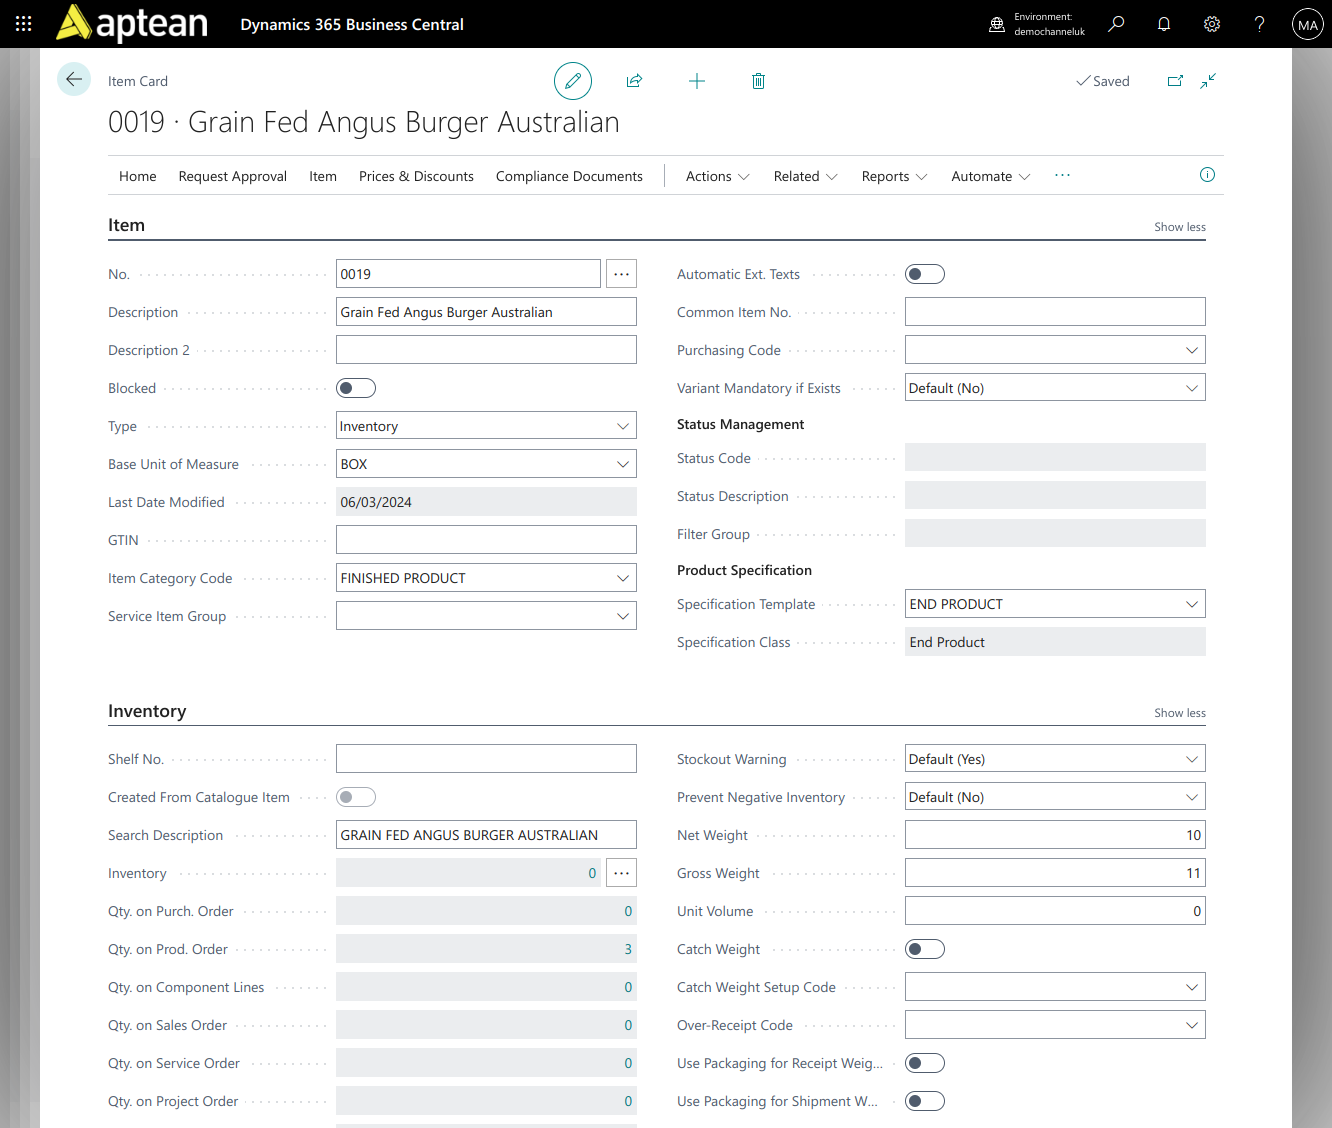Screen dimensions: 1332x1128
Task: Click Show less in Item section
Action: [x=1180, y=227]
